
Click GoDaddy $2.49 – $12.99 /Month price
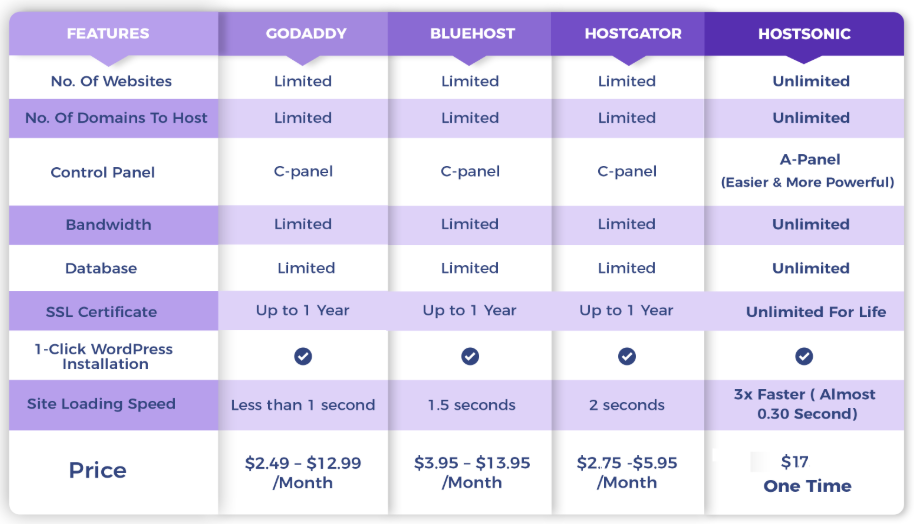coord(303,473)
